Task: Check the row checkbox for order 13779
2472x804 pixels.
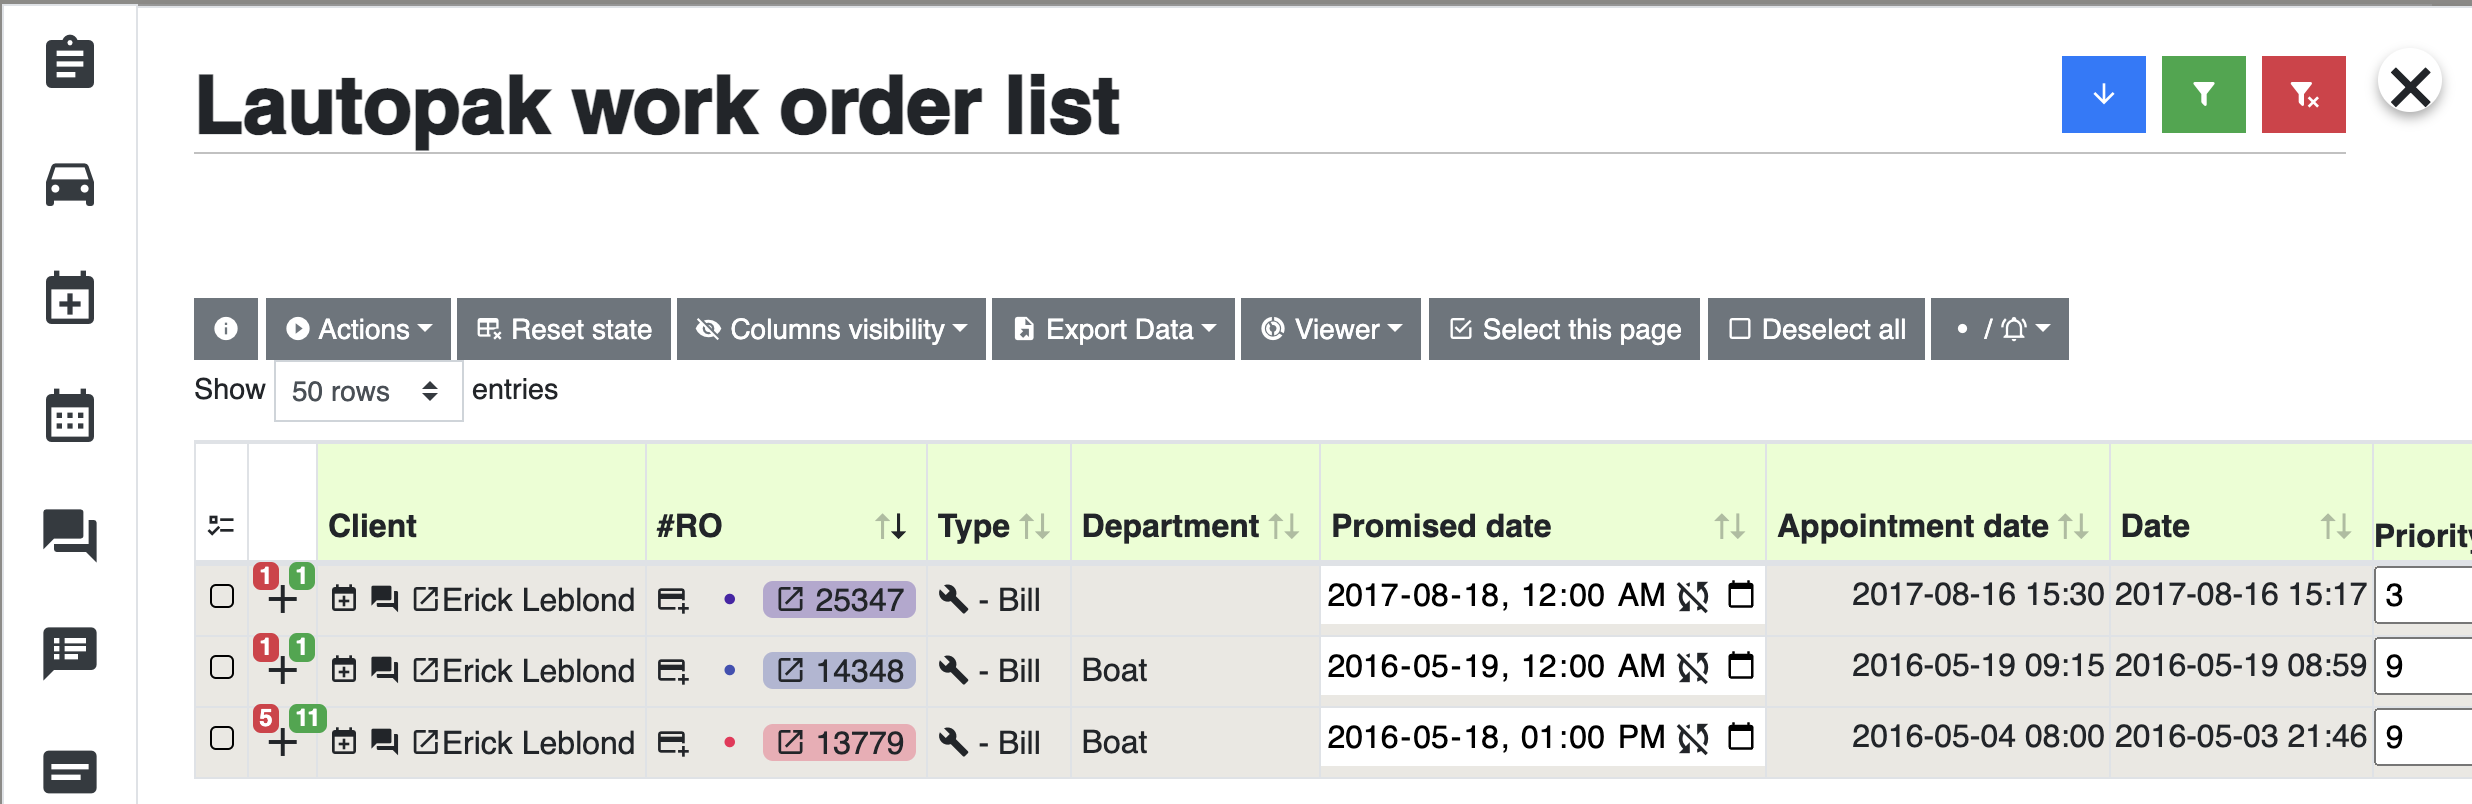Action: click(x=222, y=739)
